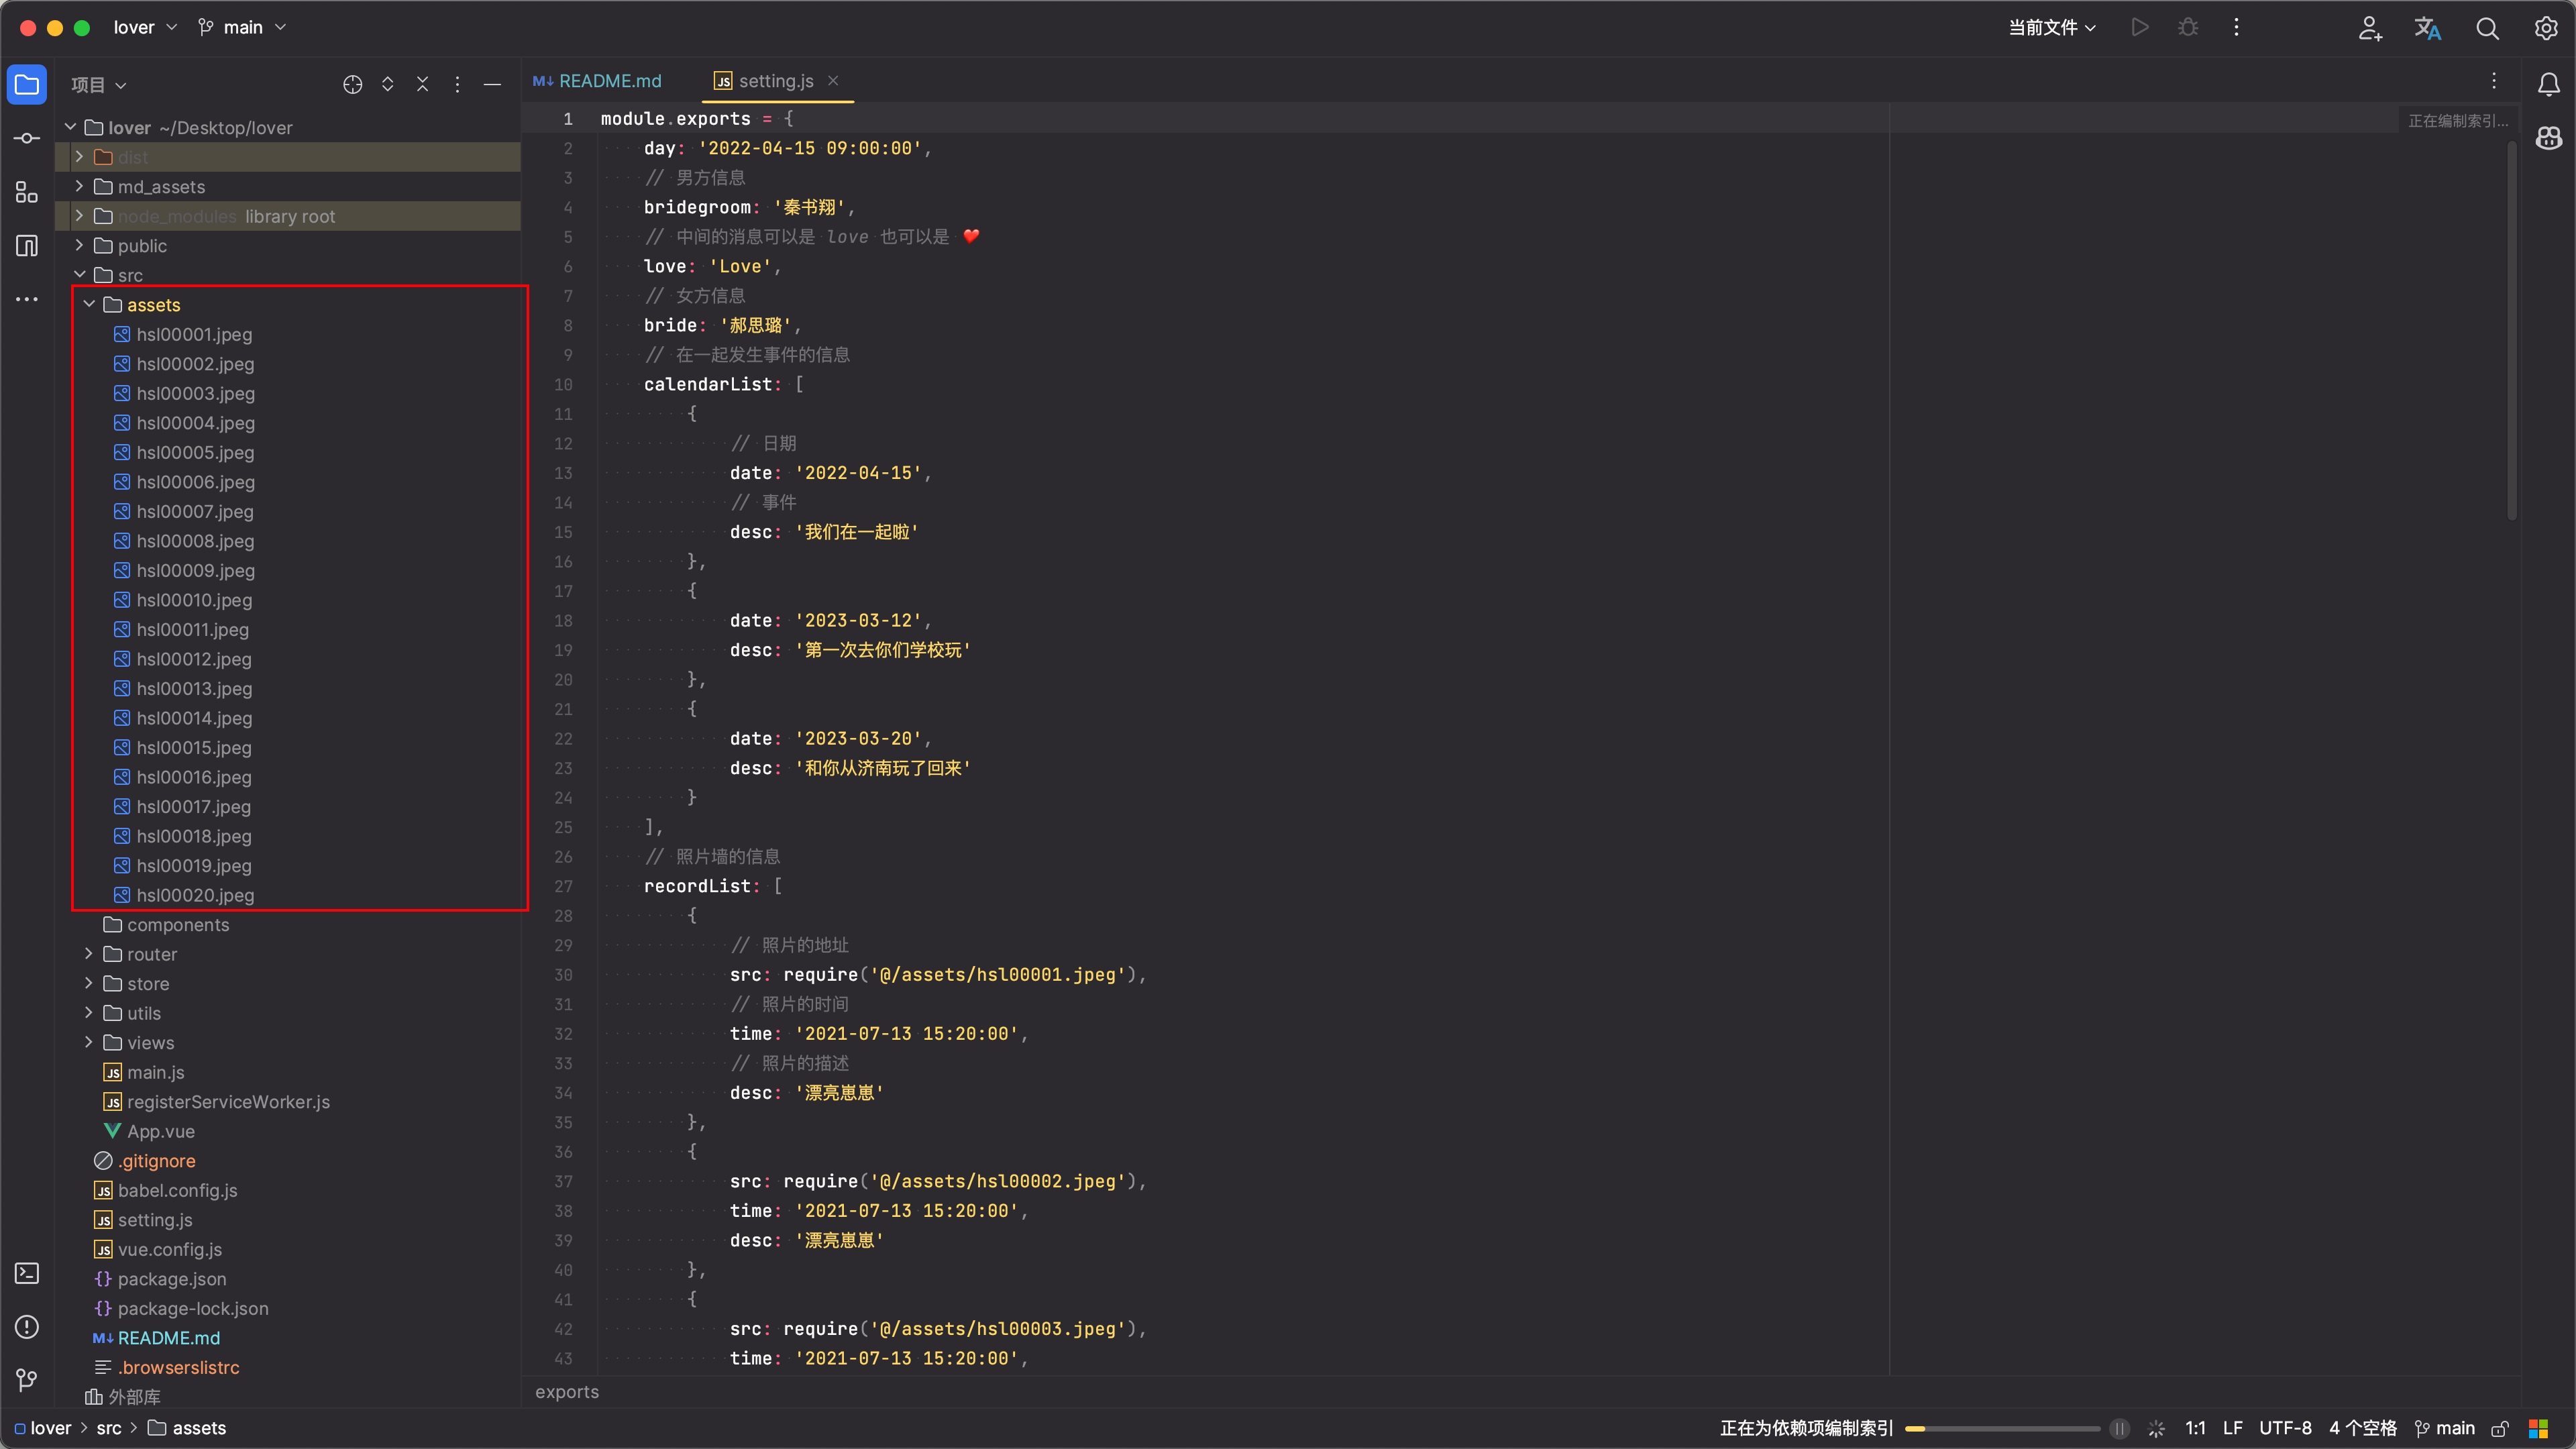2576x1449 pixels.
Task: Close the setting.js tab
Action: [x=833, y=81]
